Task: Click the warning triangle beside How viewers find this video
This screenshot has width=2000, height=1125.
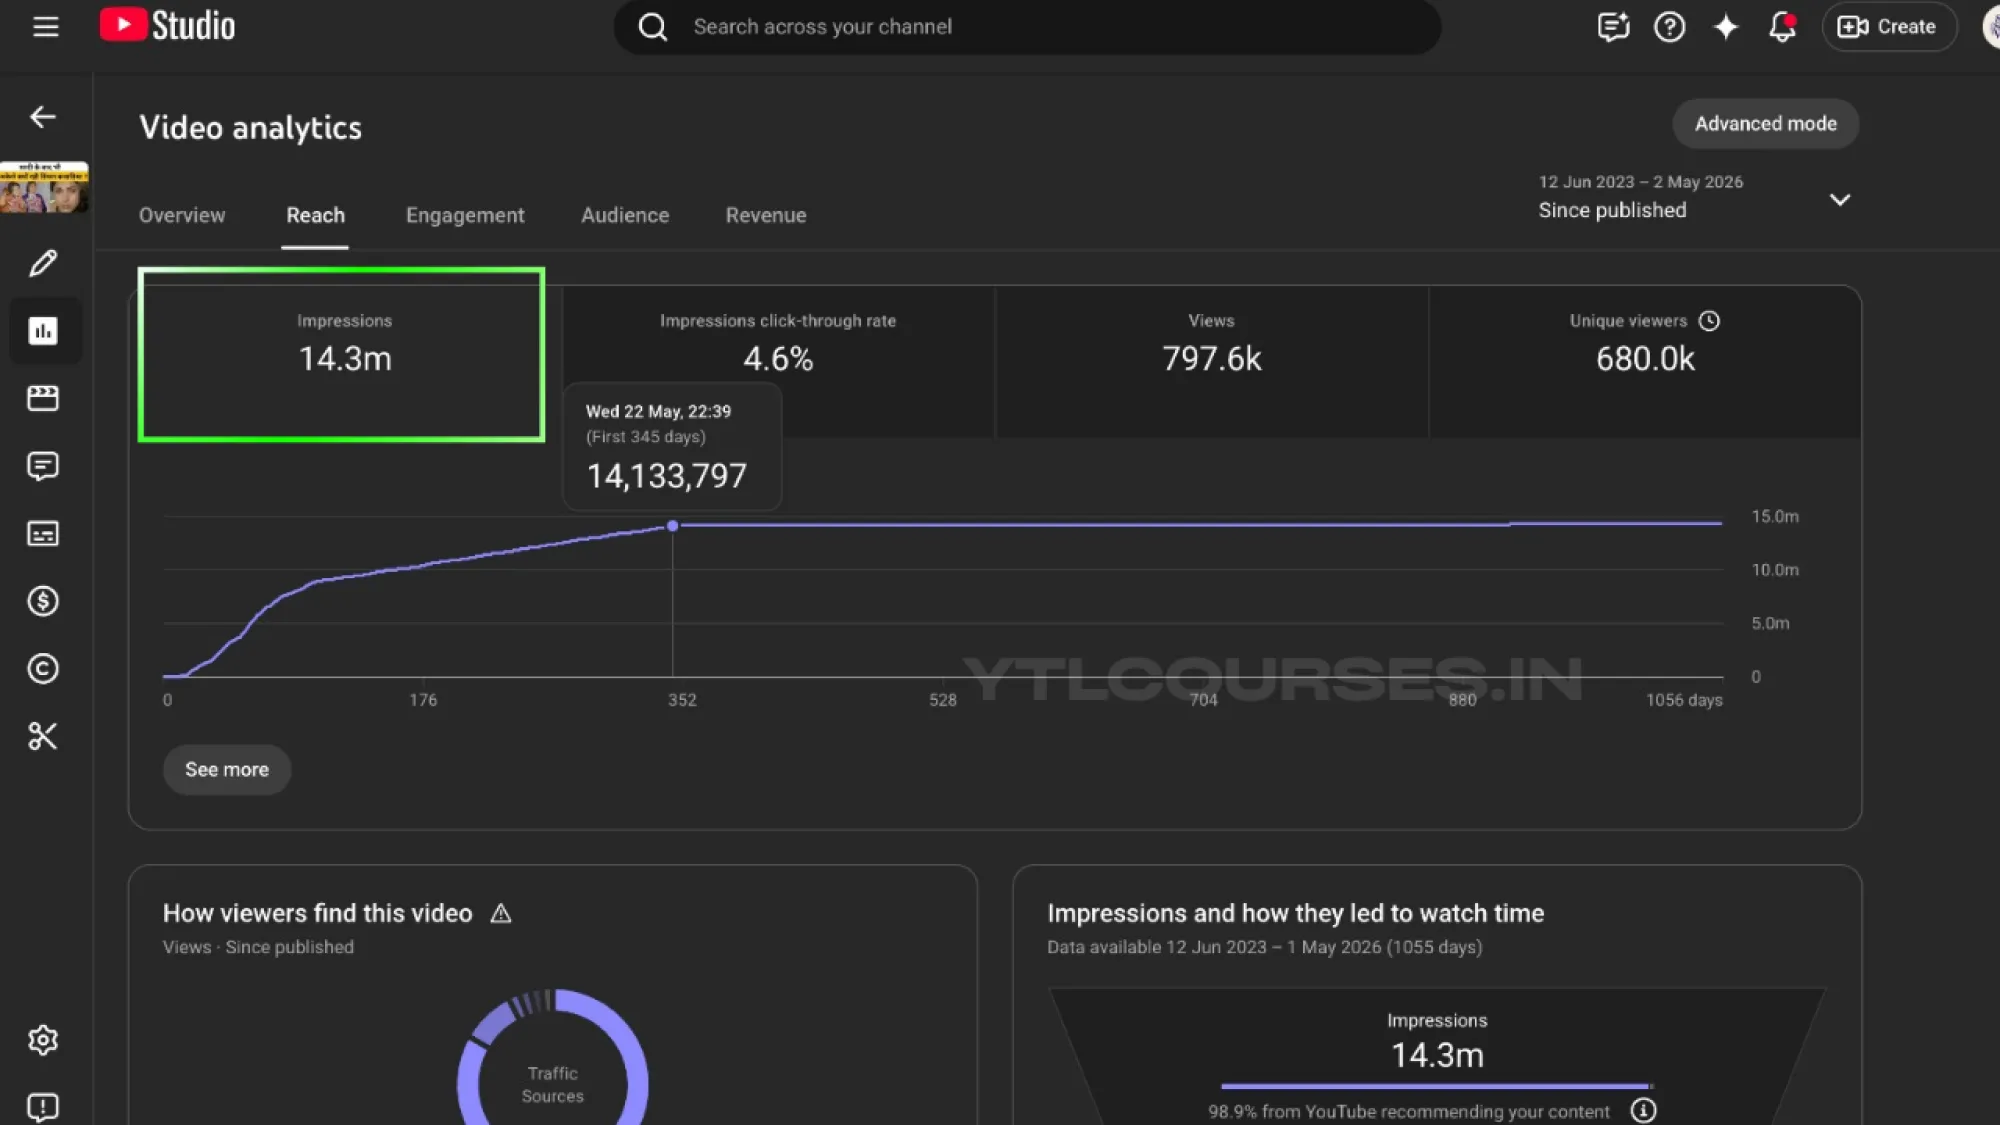Action: click(501, 913)
